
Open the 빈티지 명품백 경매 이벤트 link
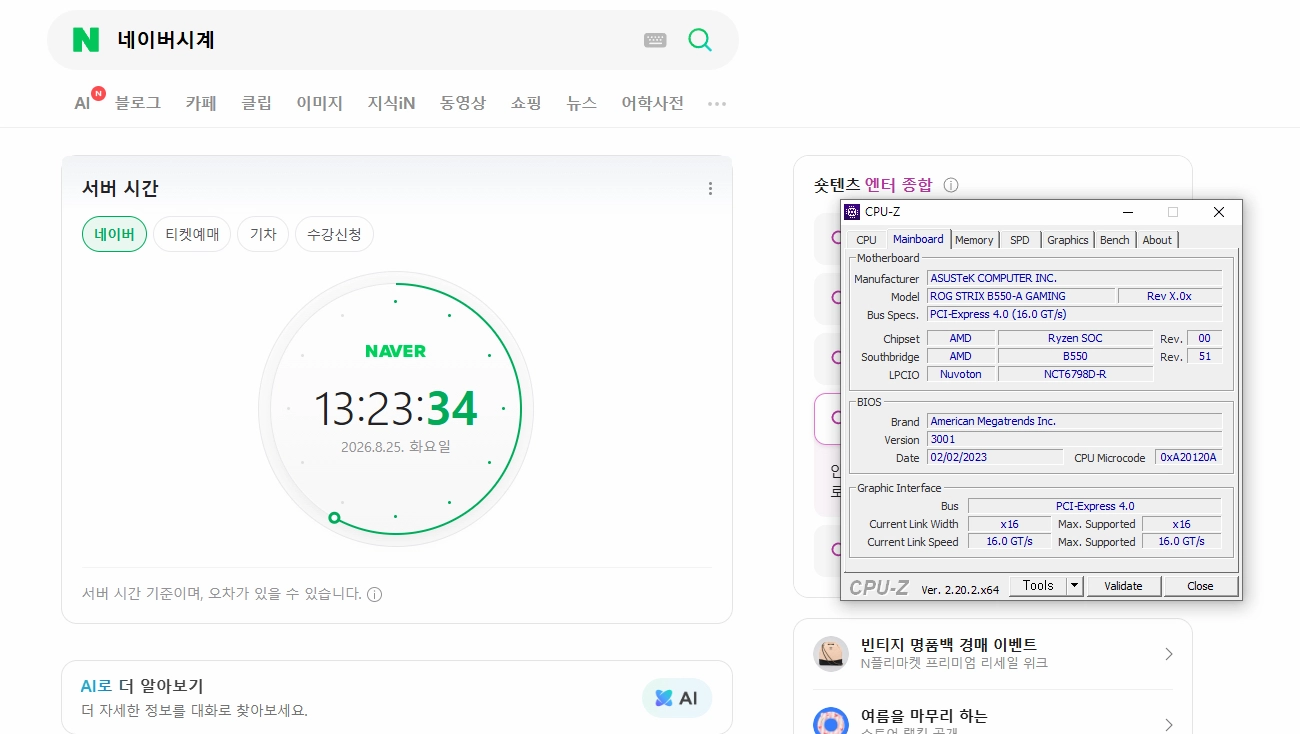click(949, 645)
